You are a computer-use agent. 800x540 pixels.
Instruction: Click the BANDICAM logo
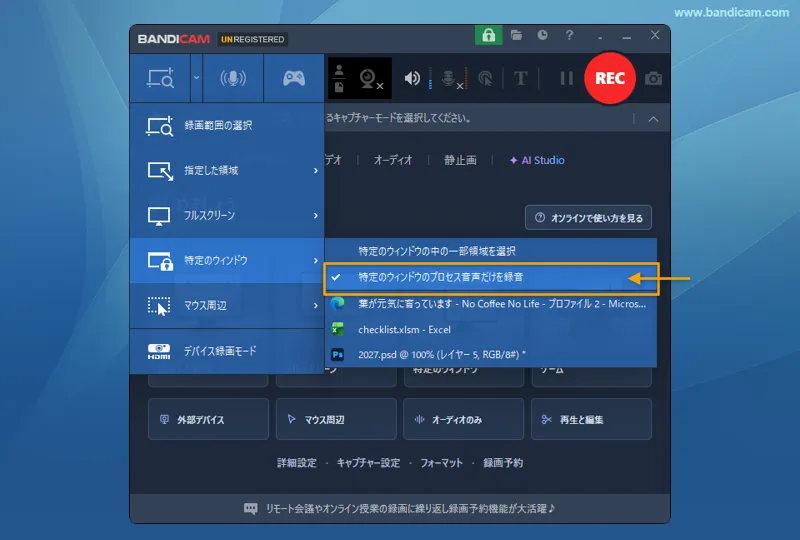173,39
